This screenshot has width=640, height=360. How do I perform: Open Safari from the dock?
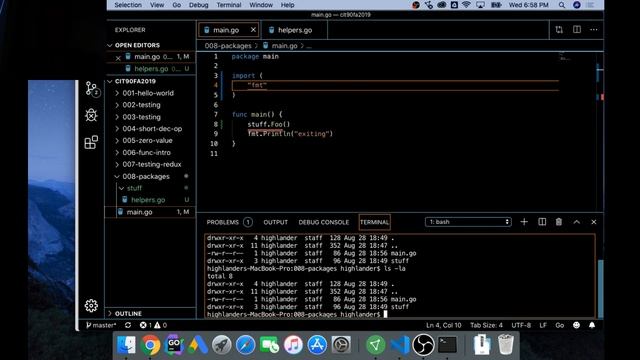pos(245,345)
